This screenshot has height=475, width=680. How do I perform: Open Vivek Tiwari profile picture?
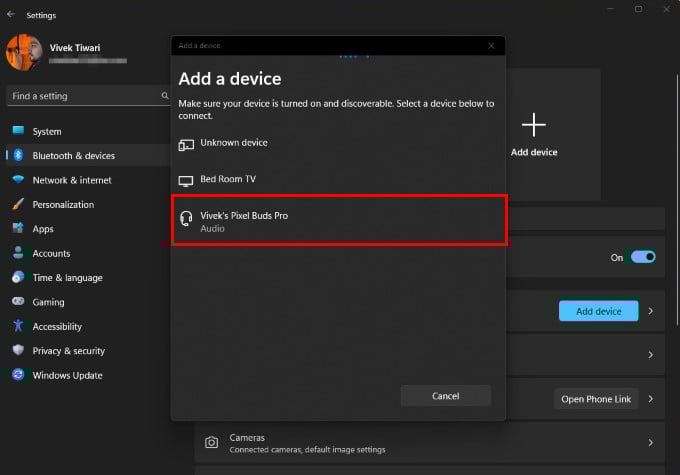[24, 52]
